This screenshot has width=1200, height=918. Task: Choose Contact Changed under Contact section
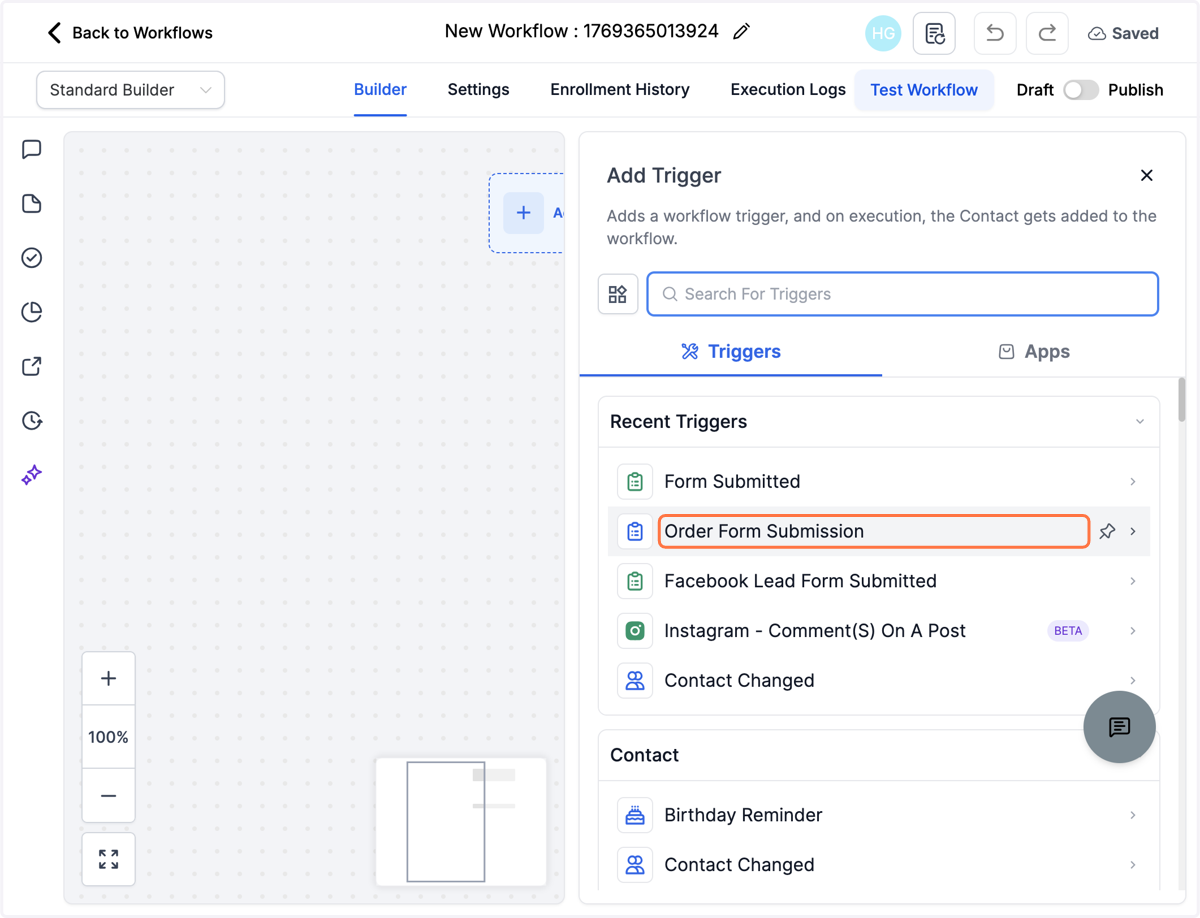[x=879, y=865]
